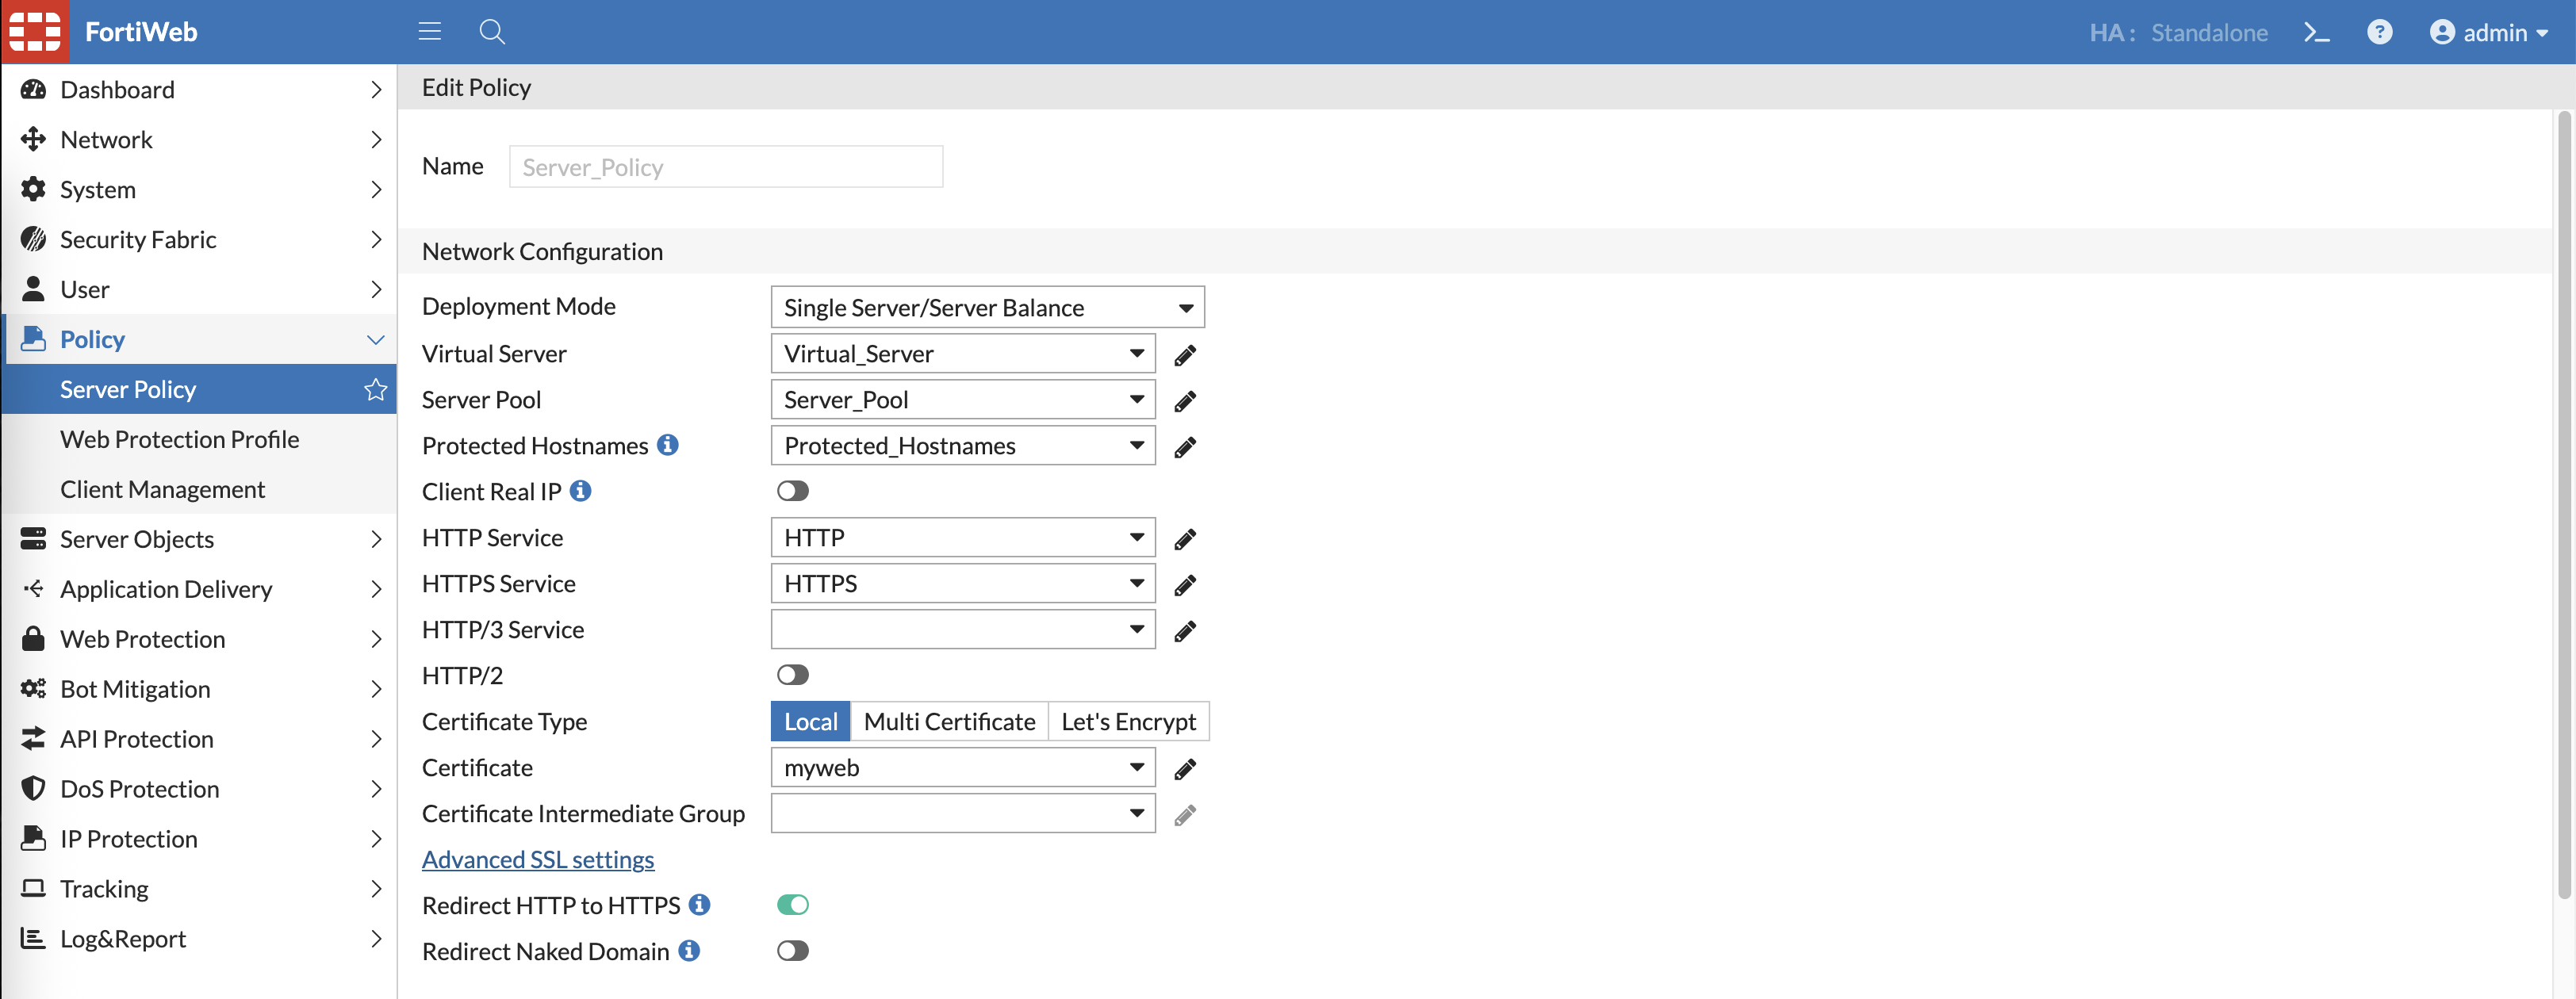The image size is (2576, 999).
Task: Open the CLI console icon
Action: point(2316,32)
